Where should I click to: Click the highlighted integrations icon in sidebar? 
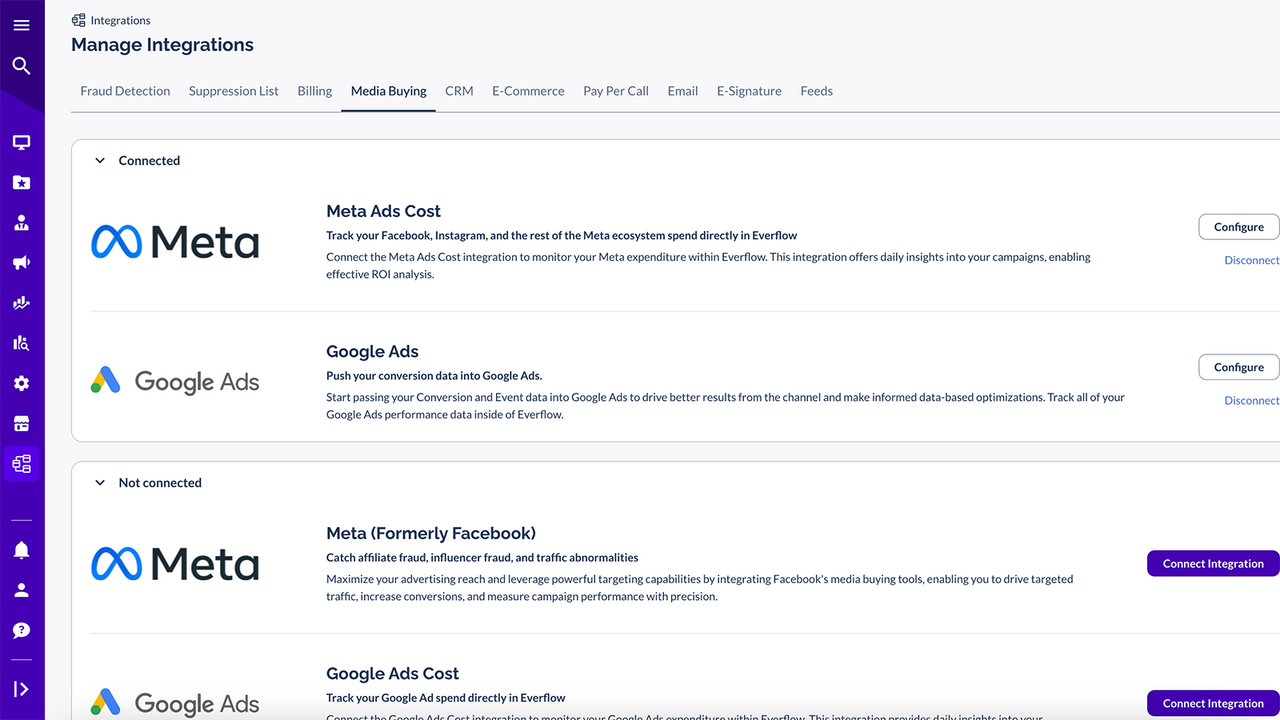pos(22,462)
